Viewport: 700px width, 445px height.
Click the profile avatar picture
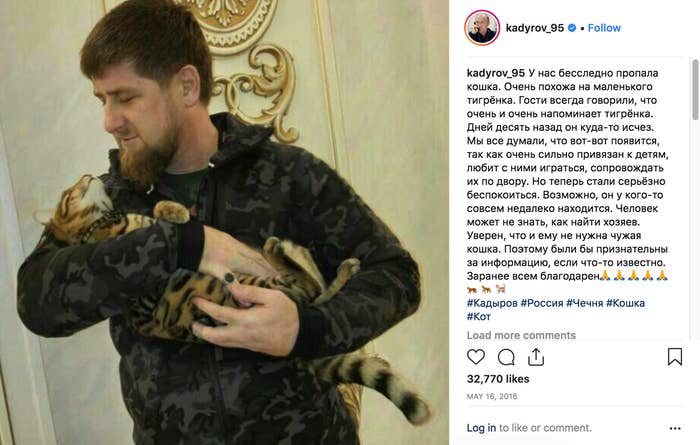tap(482, 28)
